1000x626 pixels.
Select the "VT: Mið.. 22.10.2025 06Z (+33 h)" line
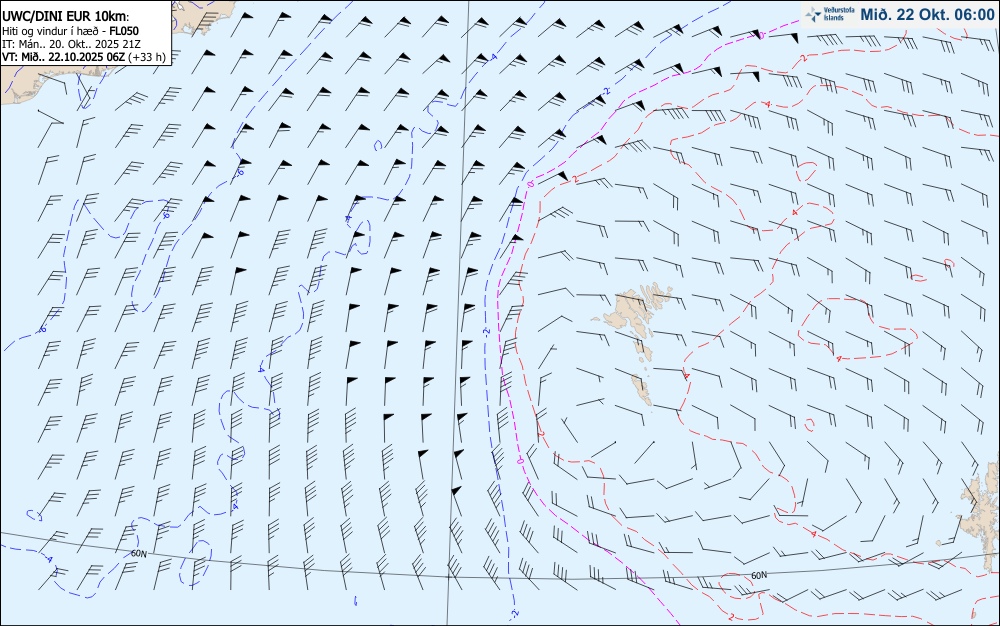pyautogui.click(x=84, y=57)
